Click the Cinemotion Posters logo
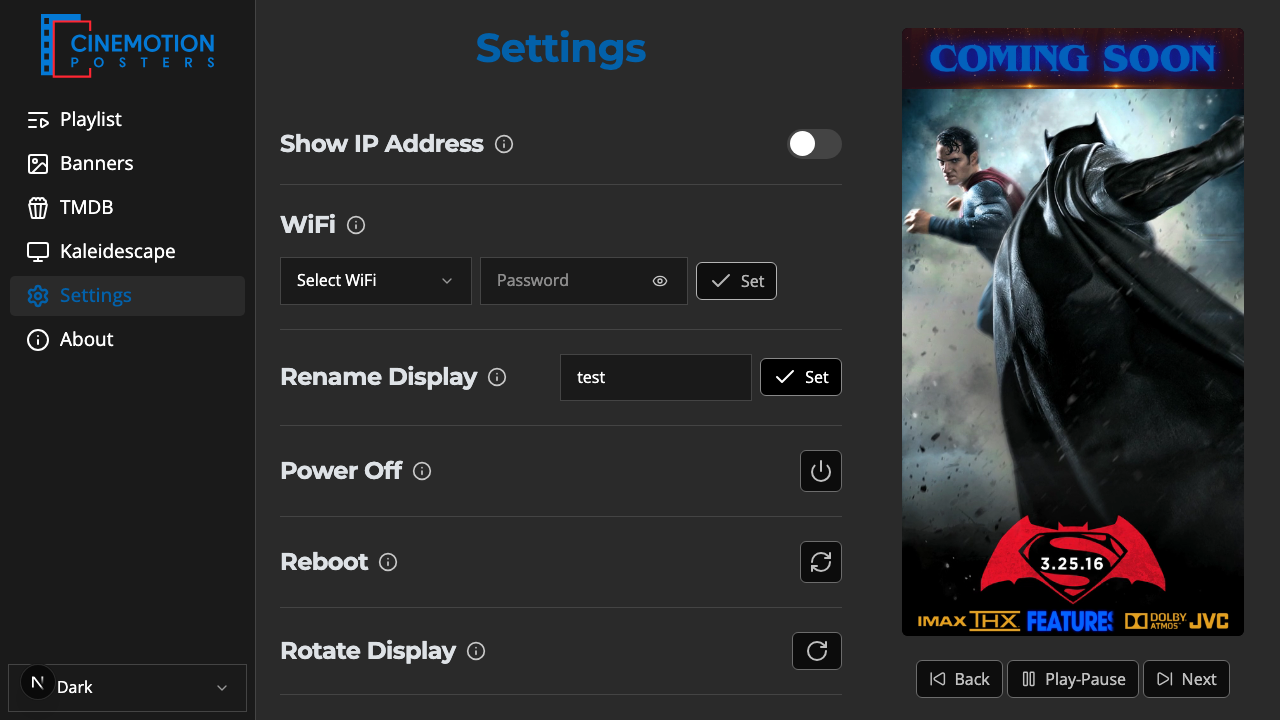The width and height of the screenshot is (1280, 720). tap(127, 45)
